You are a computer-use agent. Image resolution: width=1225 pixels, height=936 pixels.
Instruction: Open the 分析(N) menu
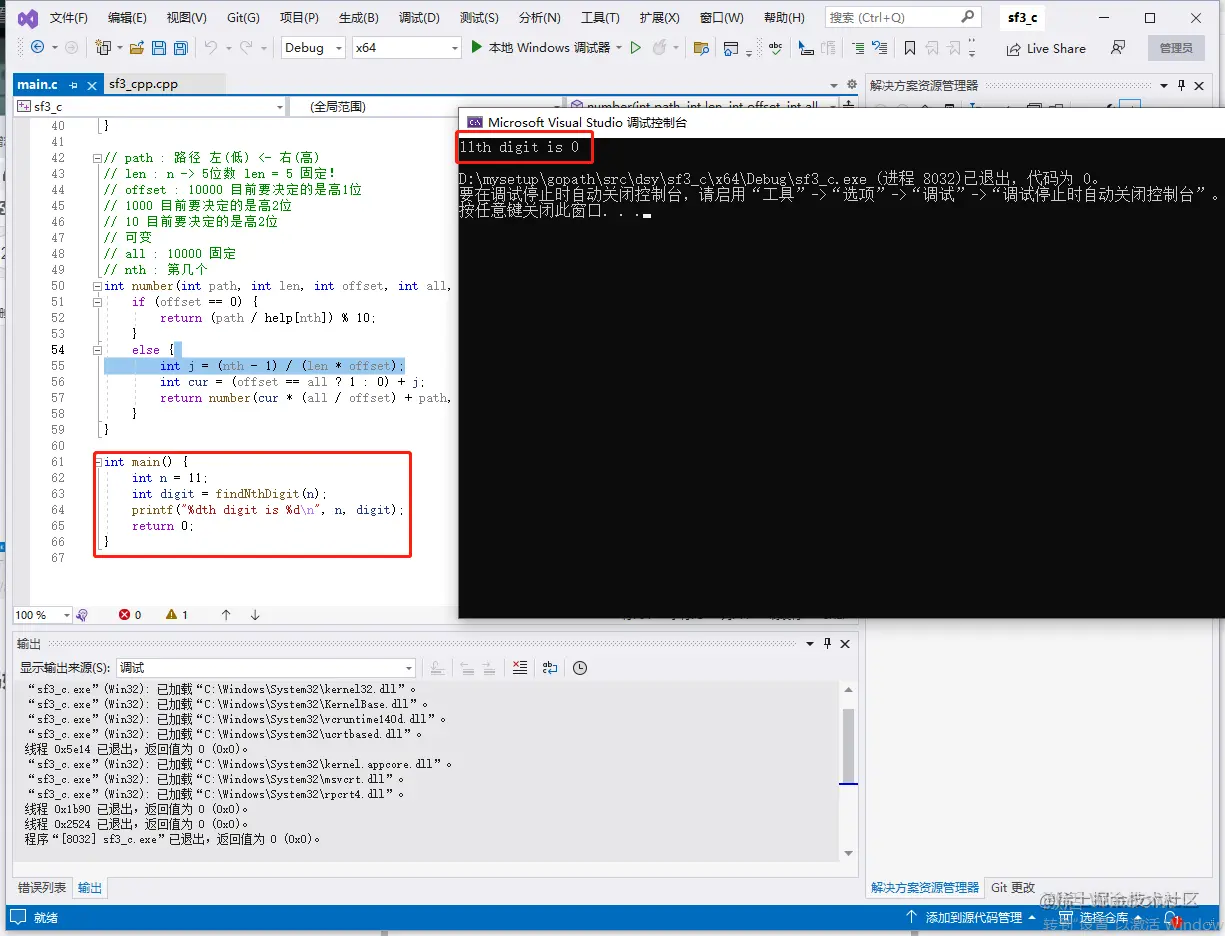(x=540, y=18)
